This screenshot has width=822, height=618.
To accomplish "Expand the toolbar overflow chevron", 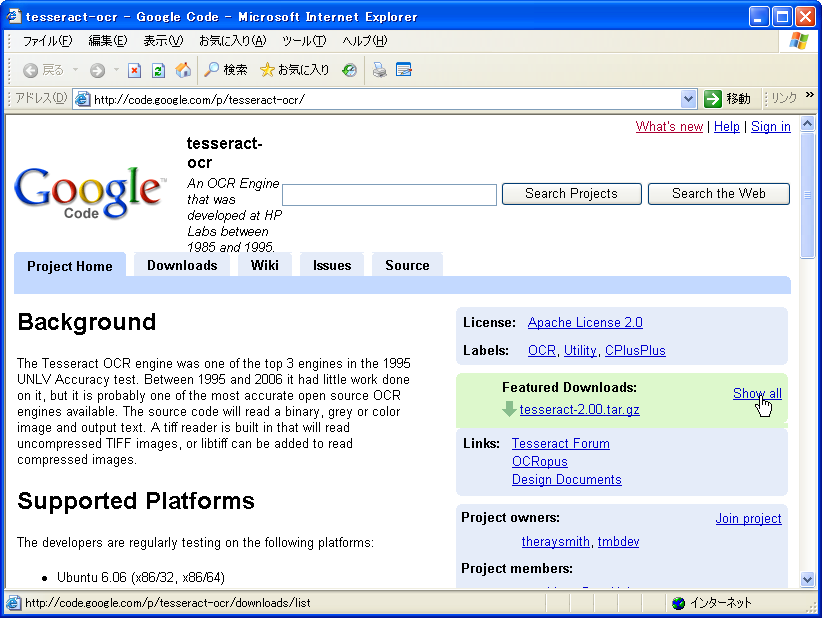I will pos(810,94).
